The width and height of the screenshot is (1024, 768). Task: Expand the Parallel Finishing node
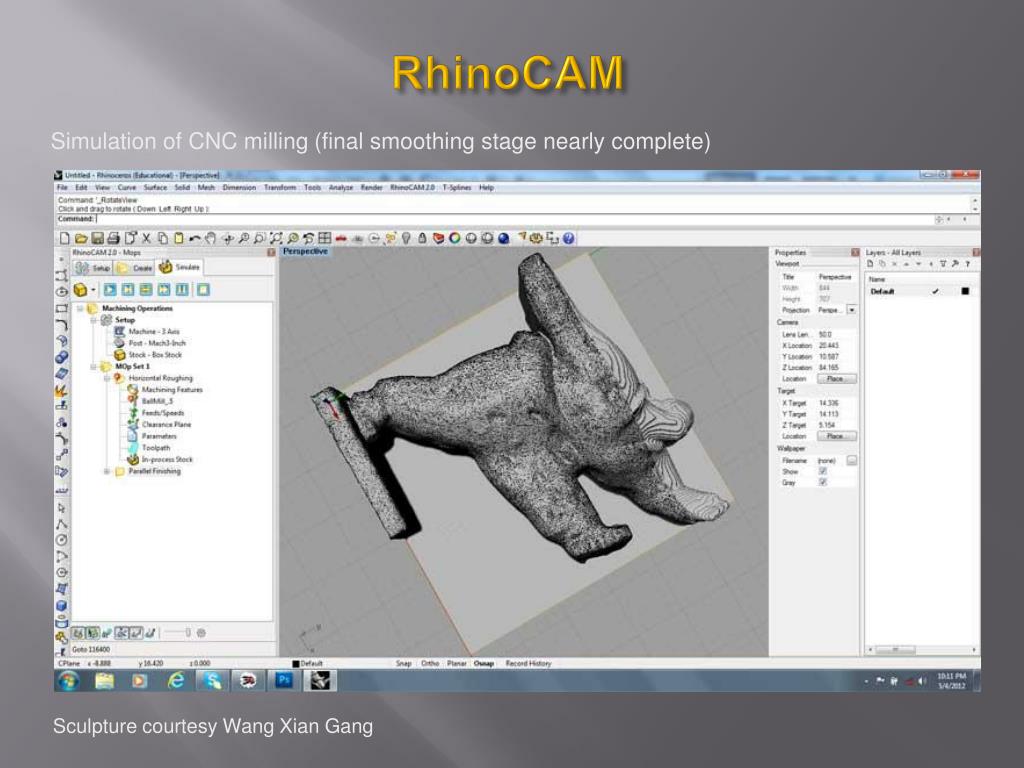tap(106, 471)
